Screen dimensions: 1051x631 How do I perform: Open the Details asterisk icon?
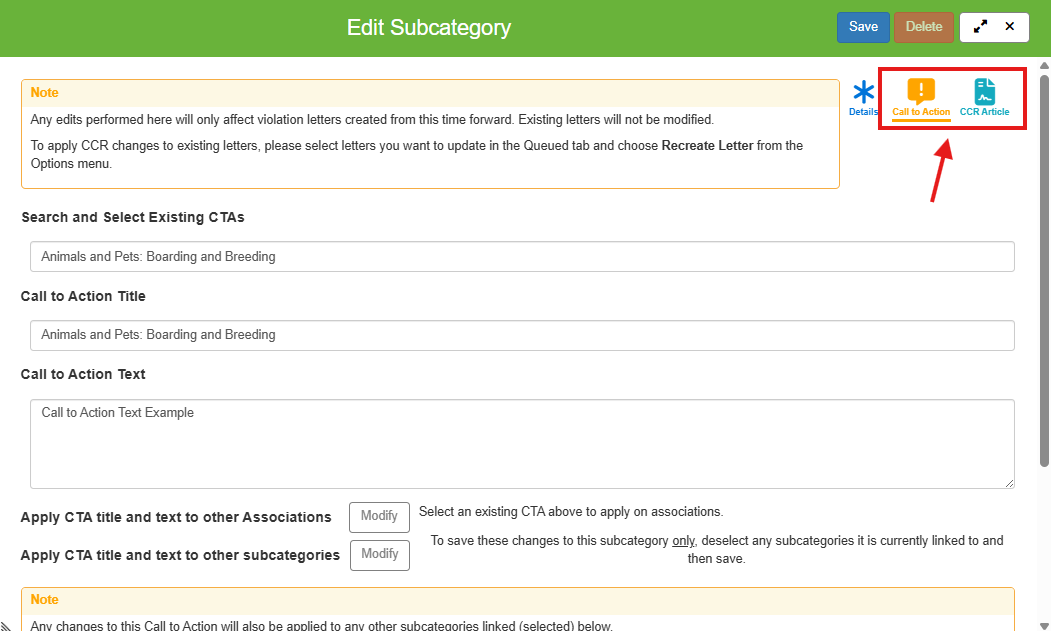point(863,93)
